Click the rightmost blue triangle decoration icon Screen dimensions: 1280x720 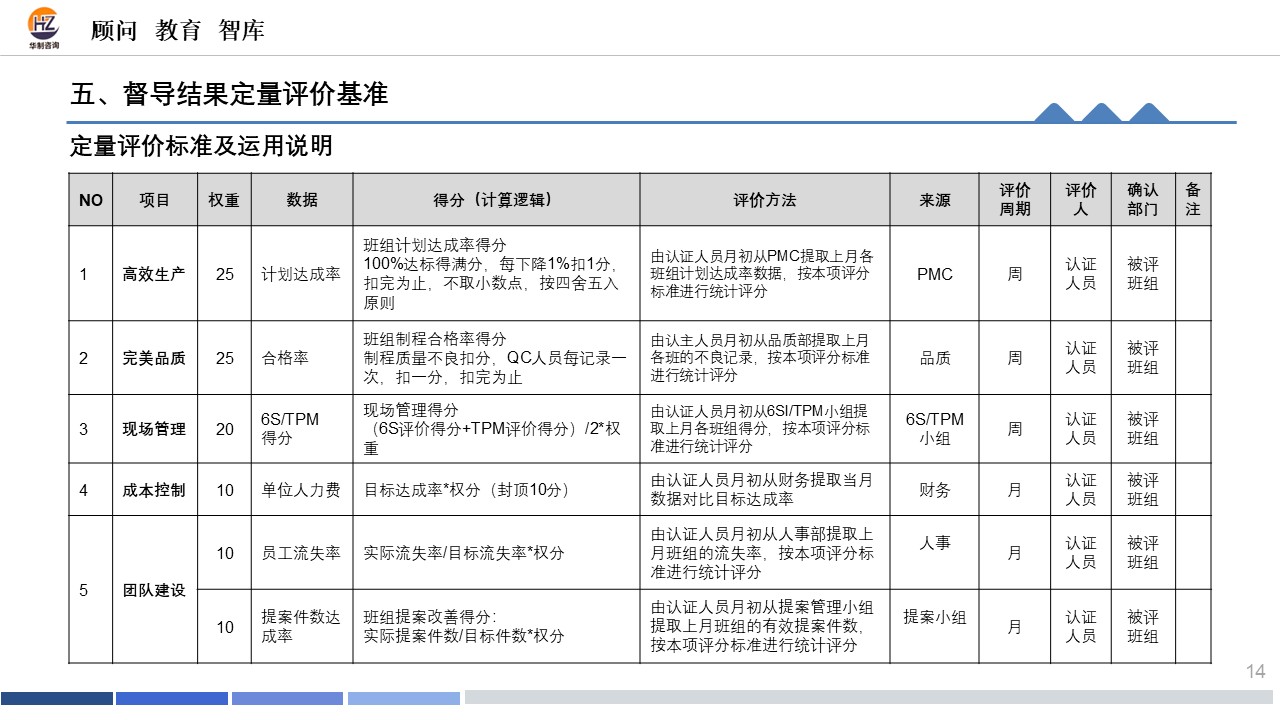click(x=1148, y=112)
